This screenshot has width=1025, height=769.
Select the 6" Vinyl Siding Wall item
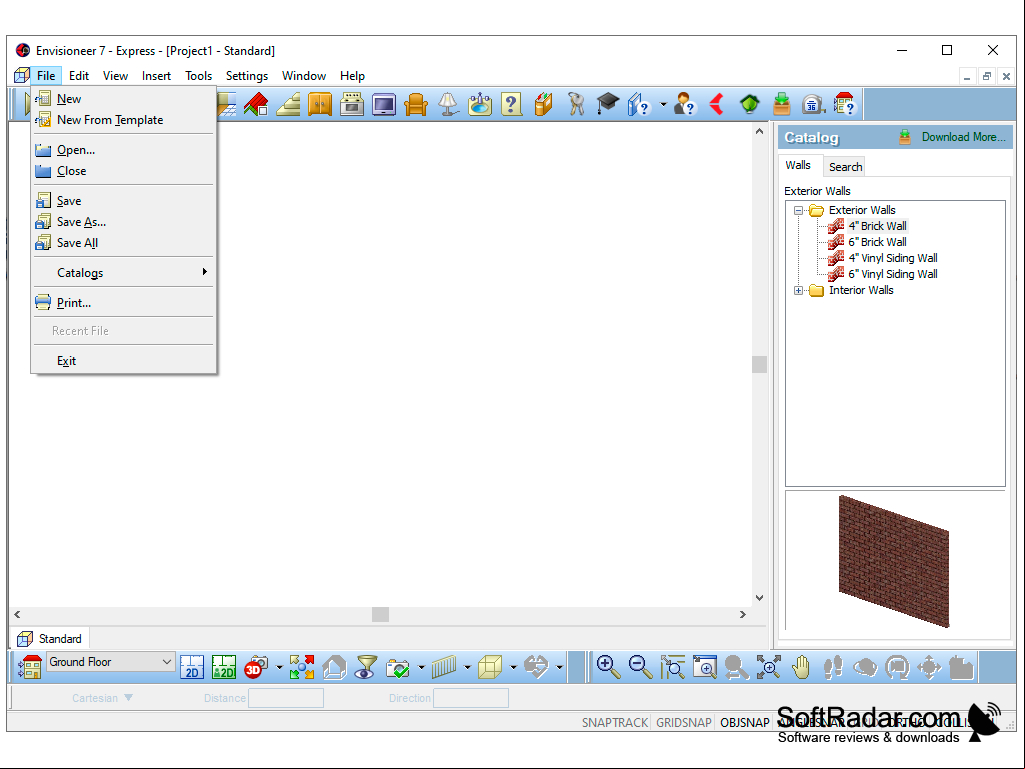coord(892,274)
